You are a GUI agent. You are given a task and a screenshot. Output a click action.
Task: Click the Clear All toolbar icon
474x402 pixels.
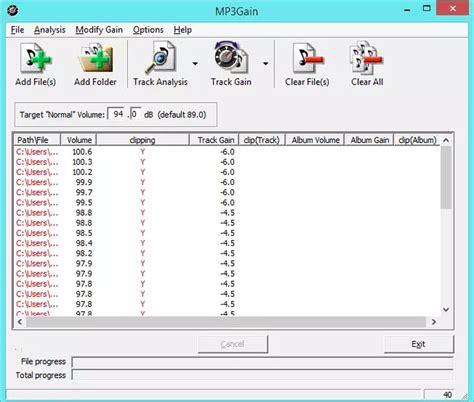(367, 64)
